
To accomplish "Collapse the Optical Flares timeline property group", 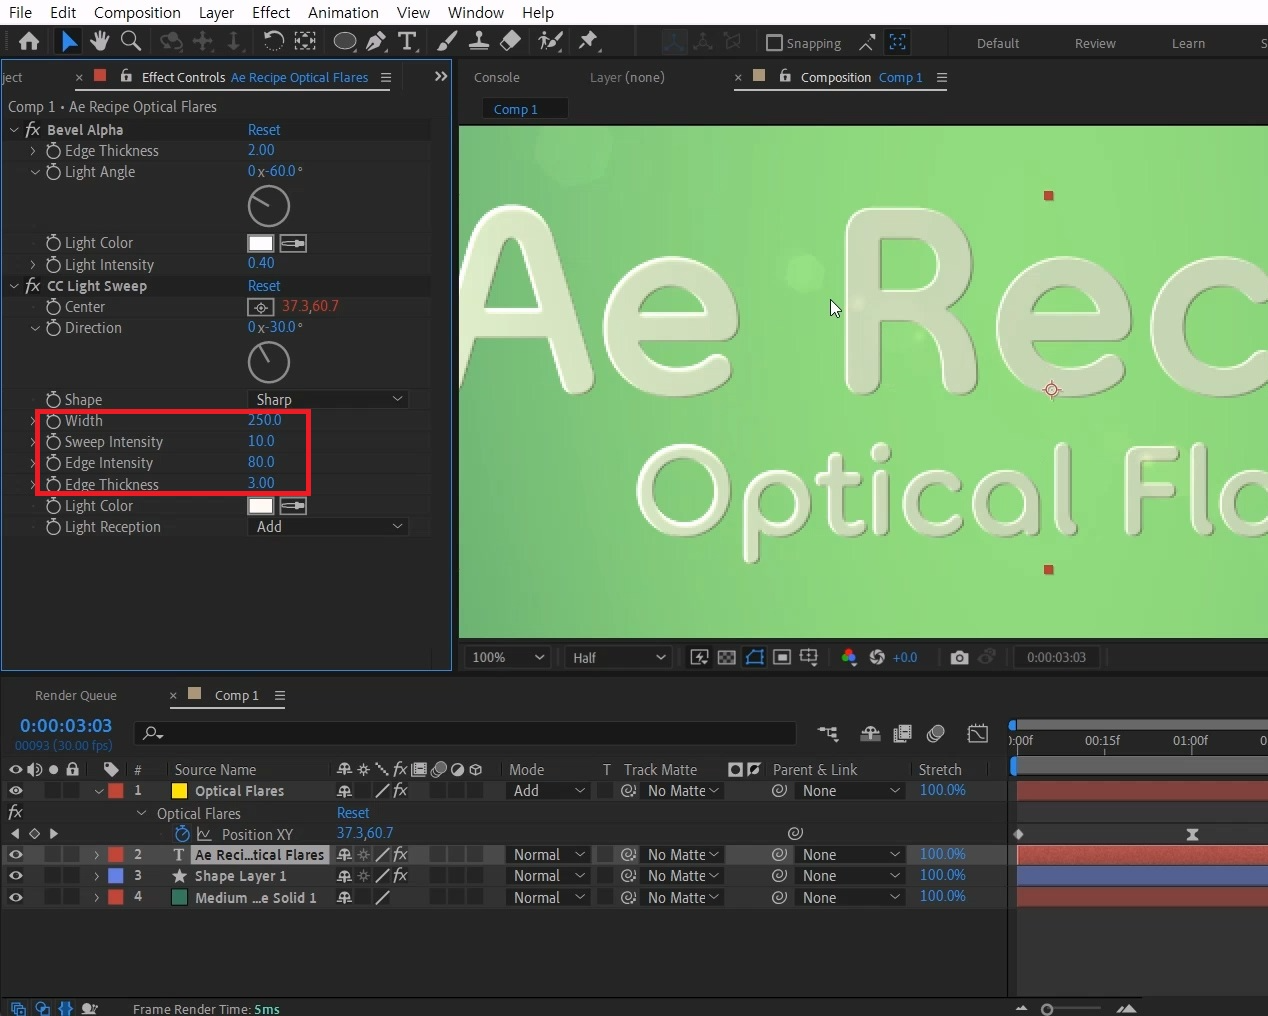I will pos(141,813).
